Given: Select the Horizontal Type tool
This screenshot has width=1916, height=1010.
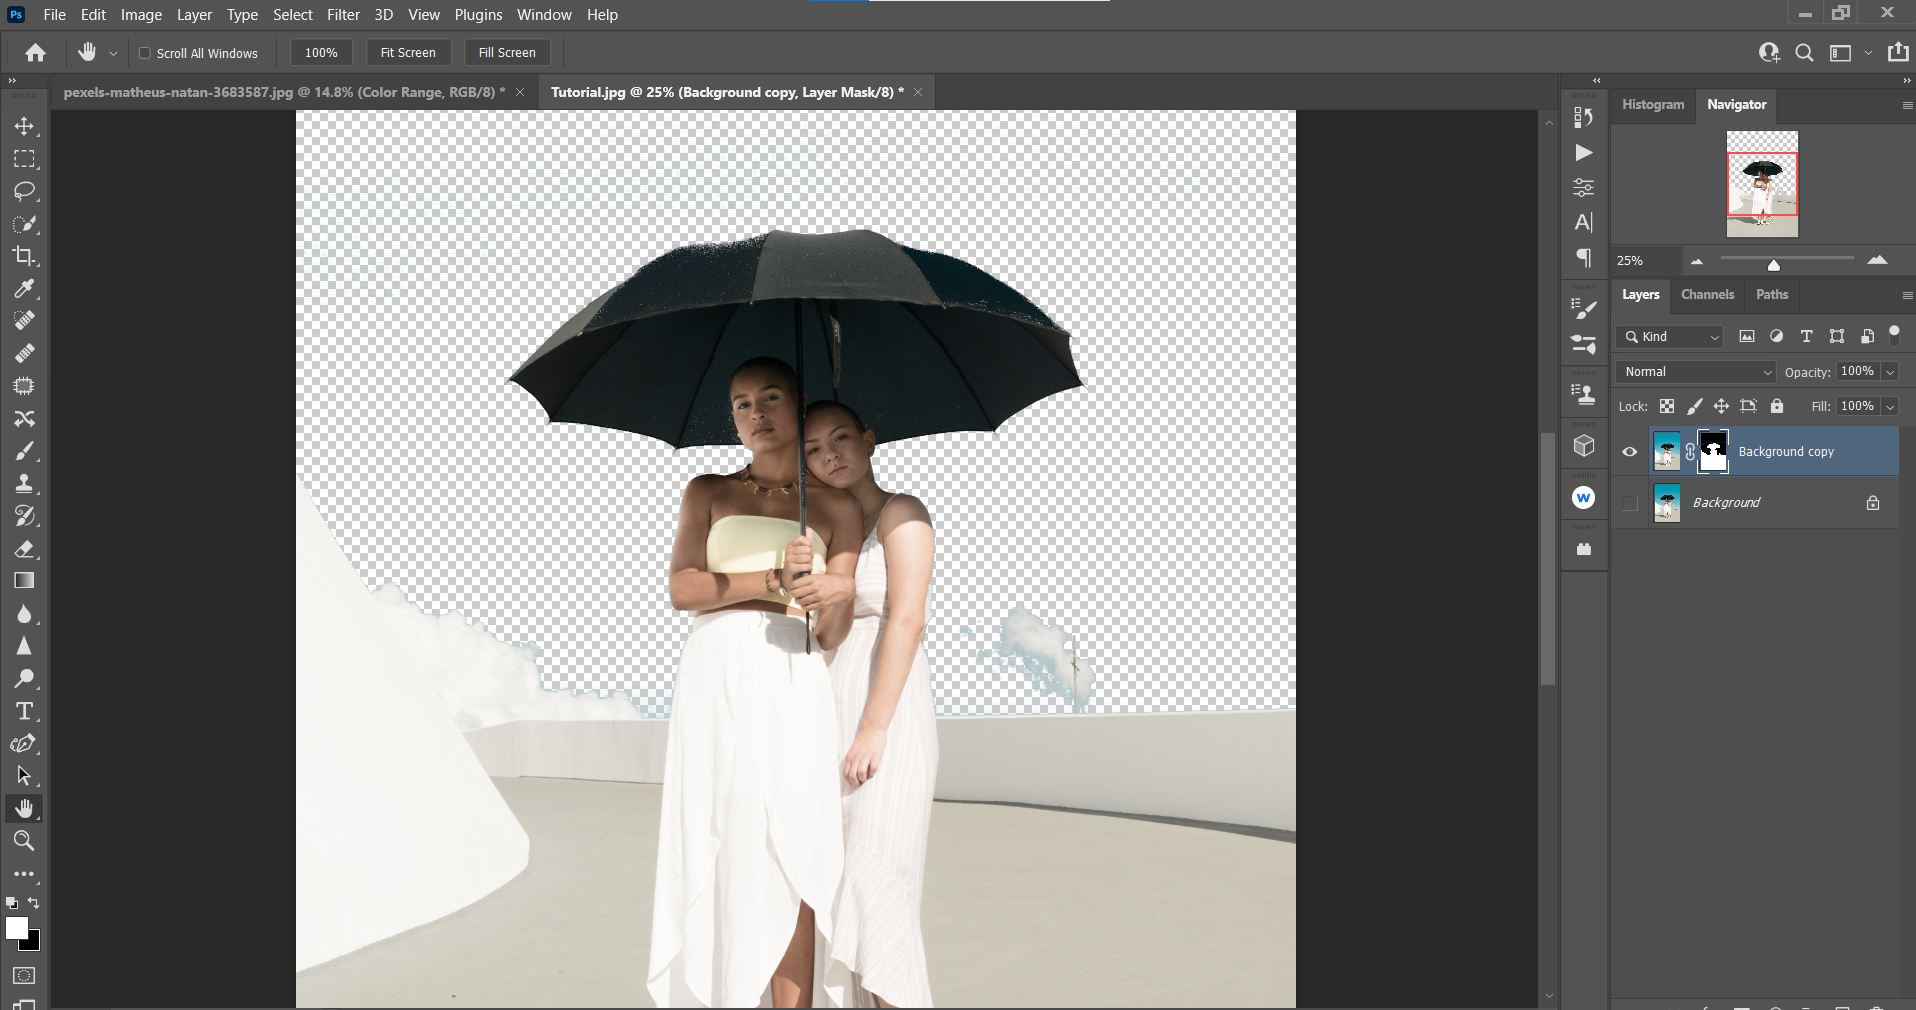Looking at the screenshot, I should (x=24, y=711).
